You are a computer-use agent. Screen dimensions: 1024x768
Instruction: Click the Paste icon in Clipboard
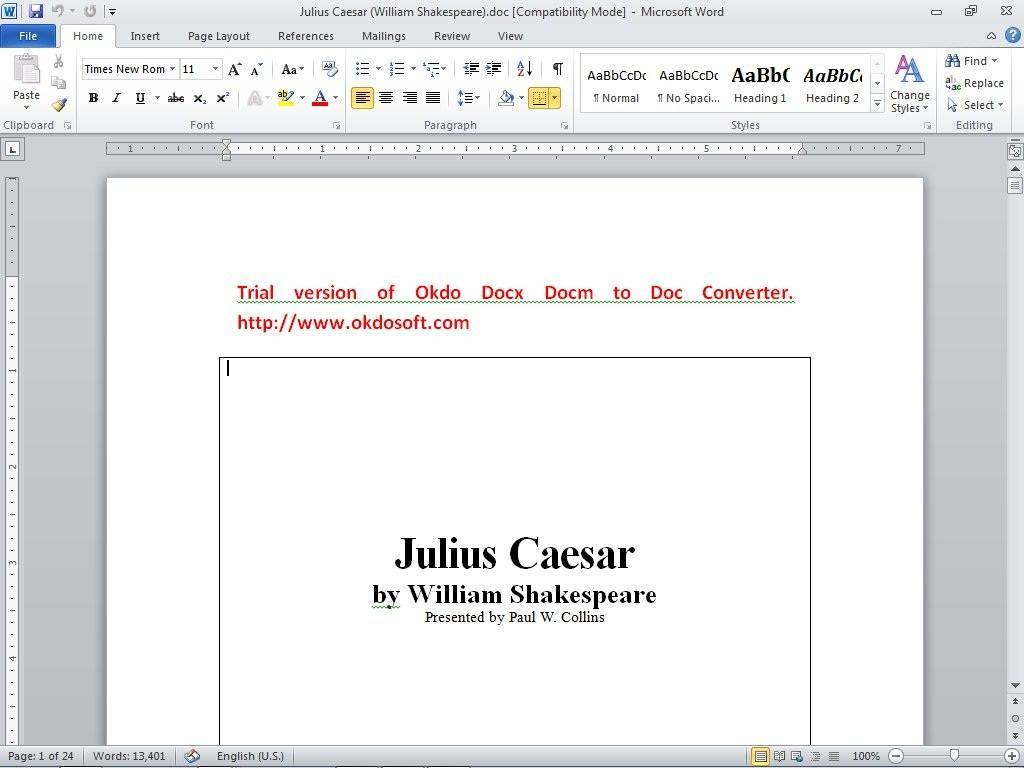[26, 69]
